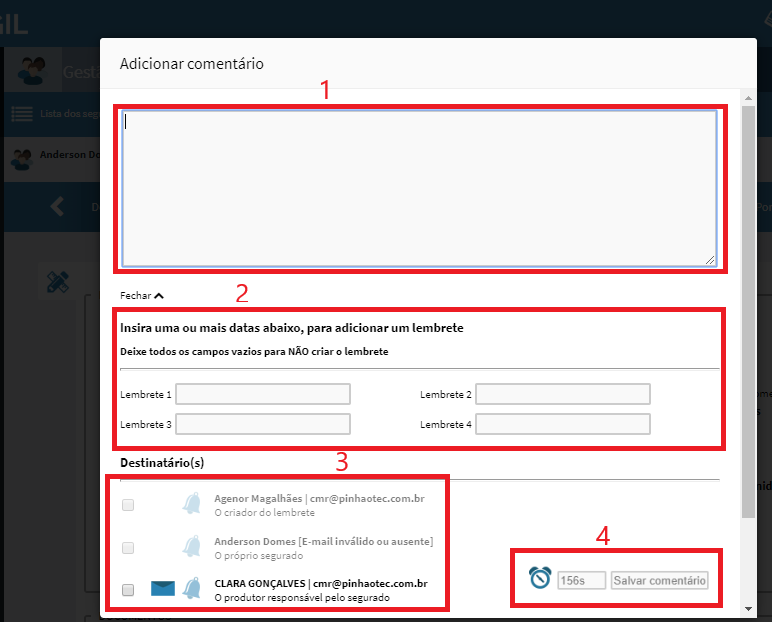This screenshot has width=772, height=622.
Task: Check the Anderson Domes recipient checkbox
Action: click(128, 548)
